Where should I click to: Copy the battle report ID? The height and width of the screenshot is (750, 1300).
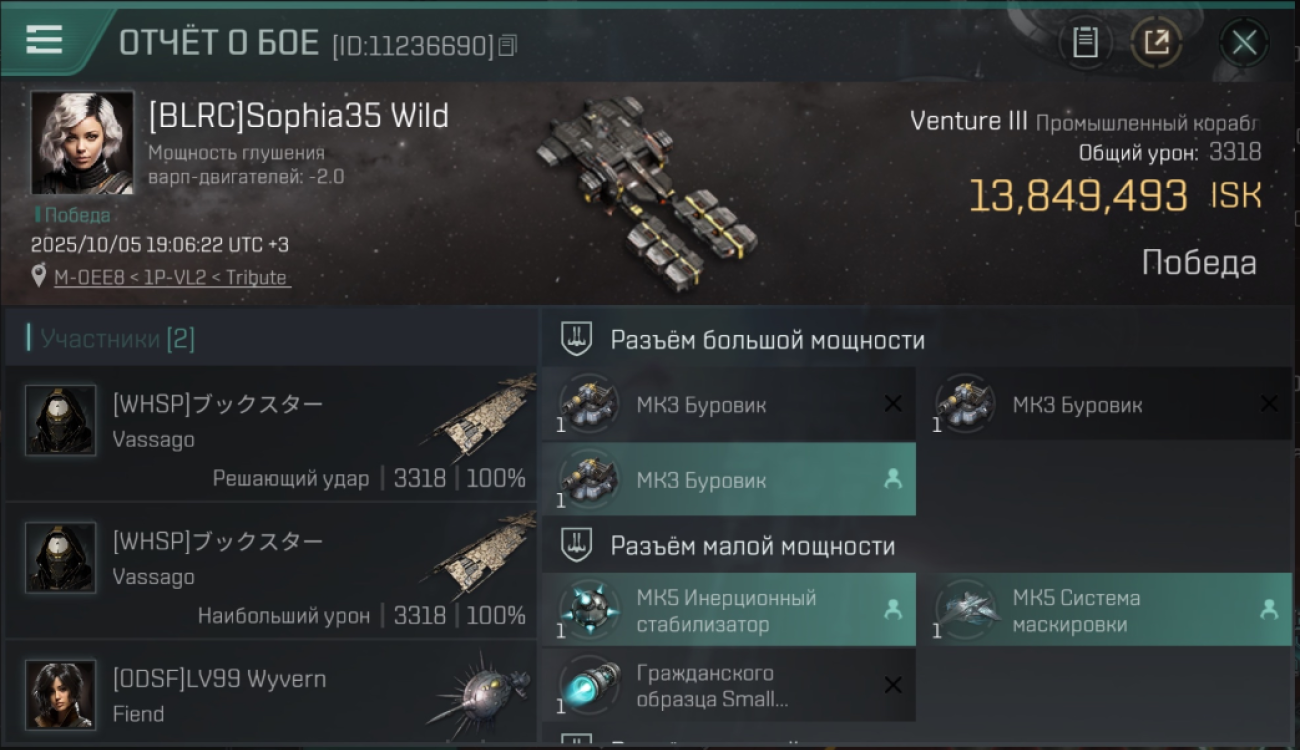click(508, 45)
